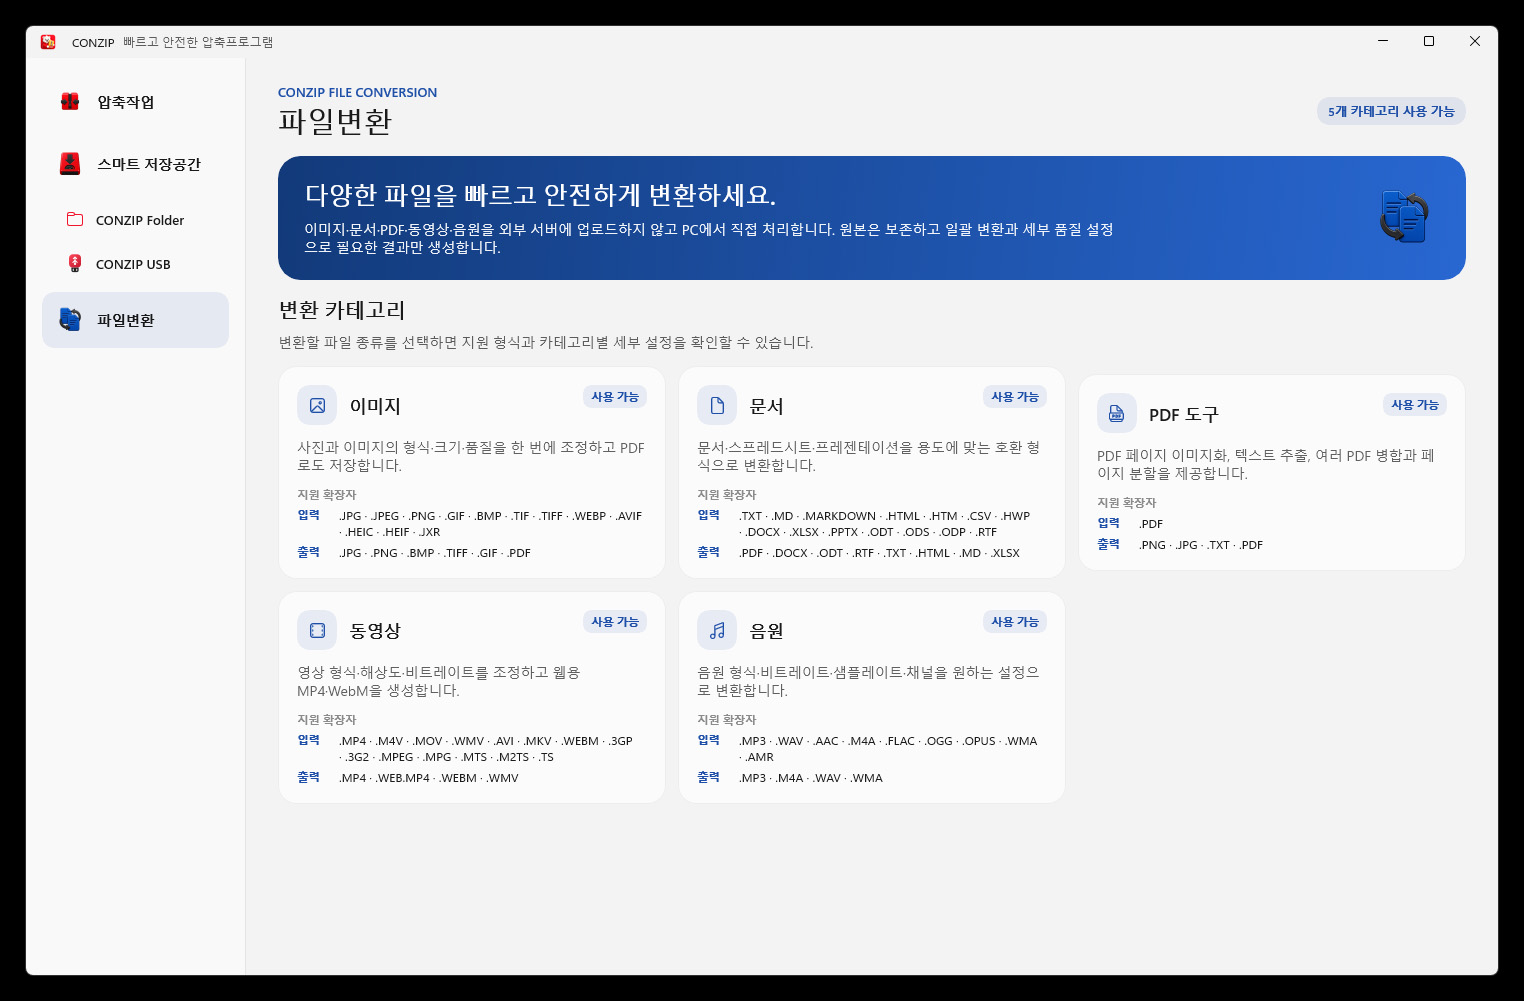Image resolution: width=1524 pixels, height=1001 pixels.
Task: Open the 음원 conversion category title
Action: point(767,631)
